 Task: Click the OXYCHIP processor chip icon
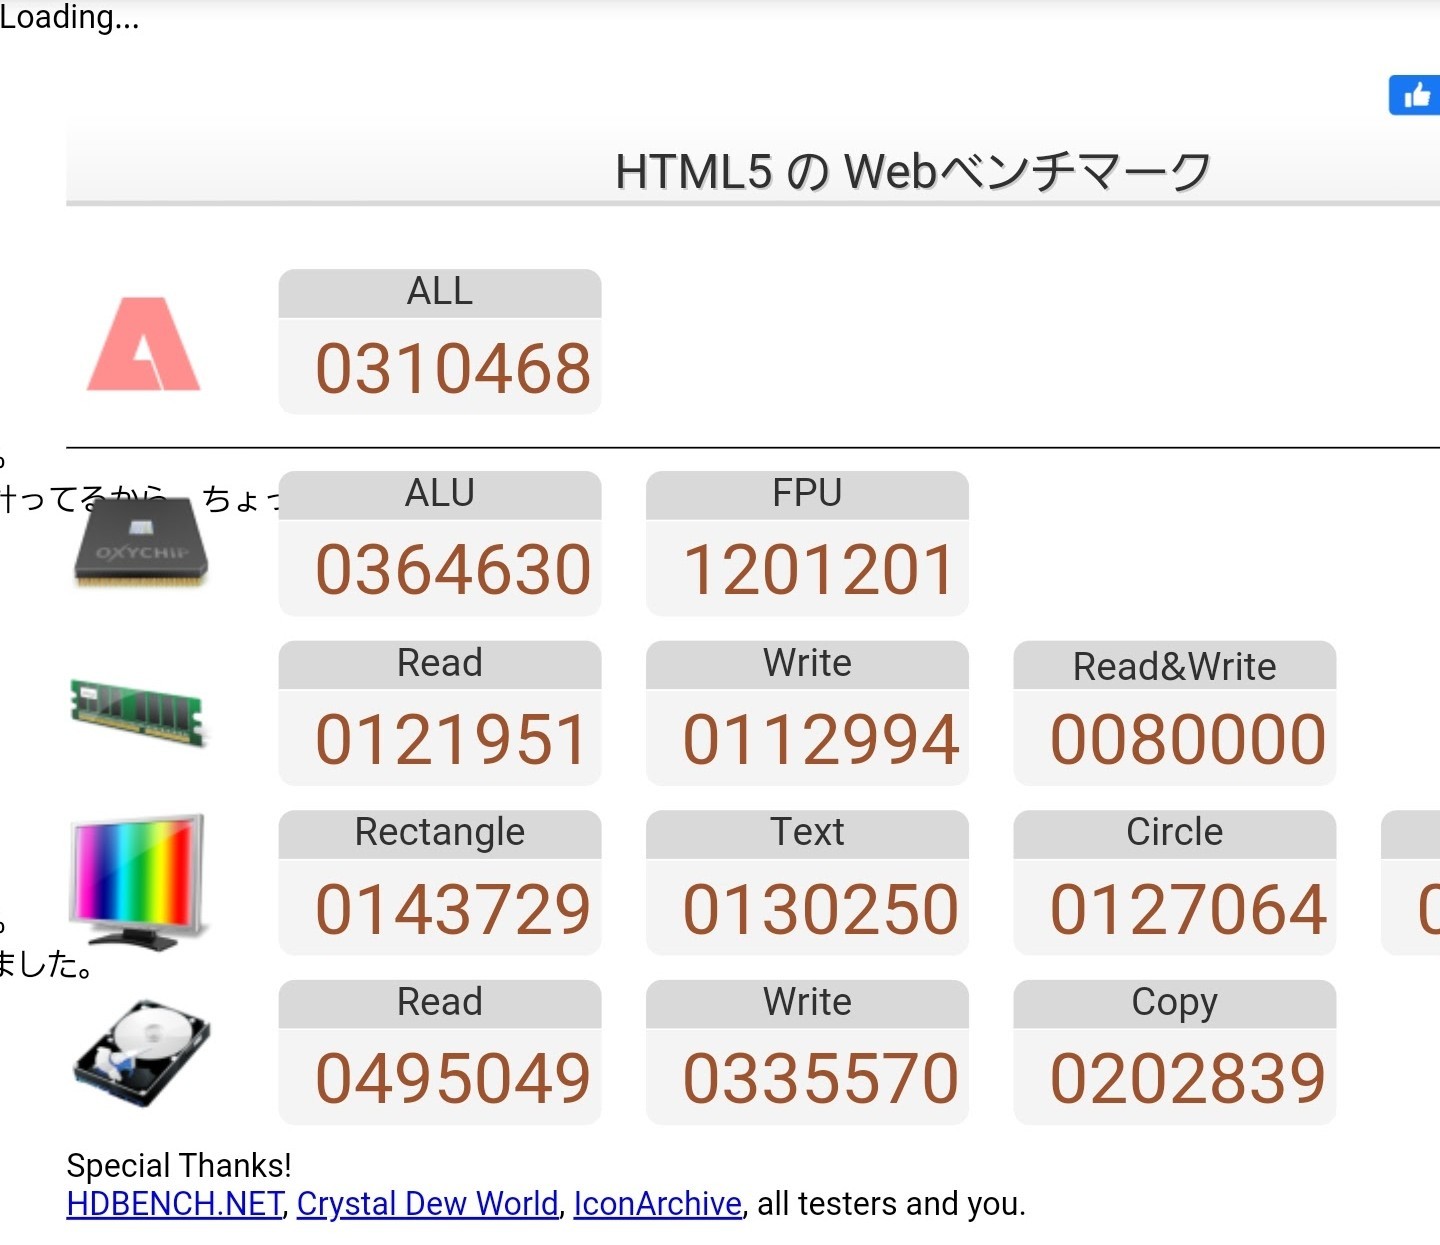141,541
